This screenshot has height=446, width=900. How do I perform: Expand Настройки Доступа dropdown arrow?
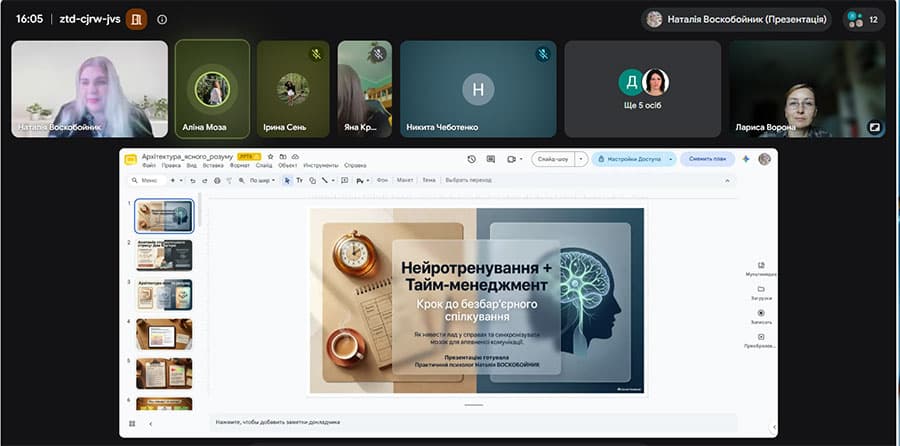(x=670, y=159)
